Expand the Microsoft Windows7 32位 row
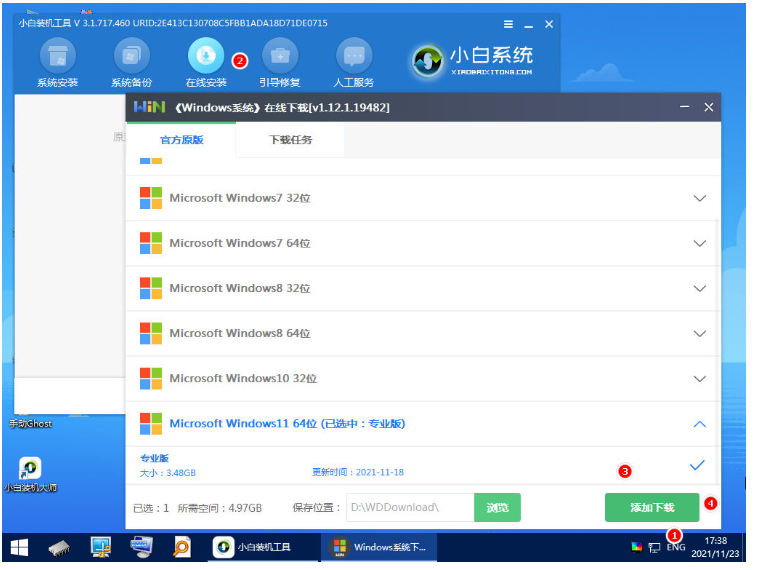 tap(700, 198)
